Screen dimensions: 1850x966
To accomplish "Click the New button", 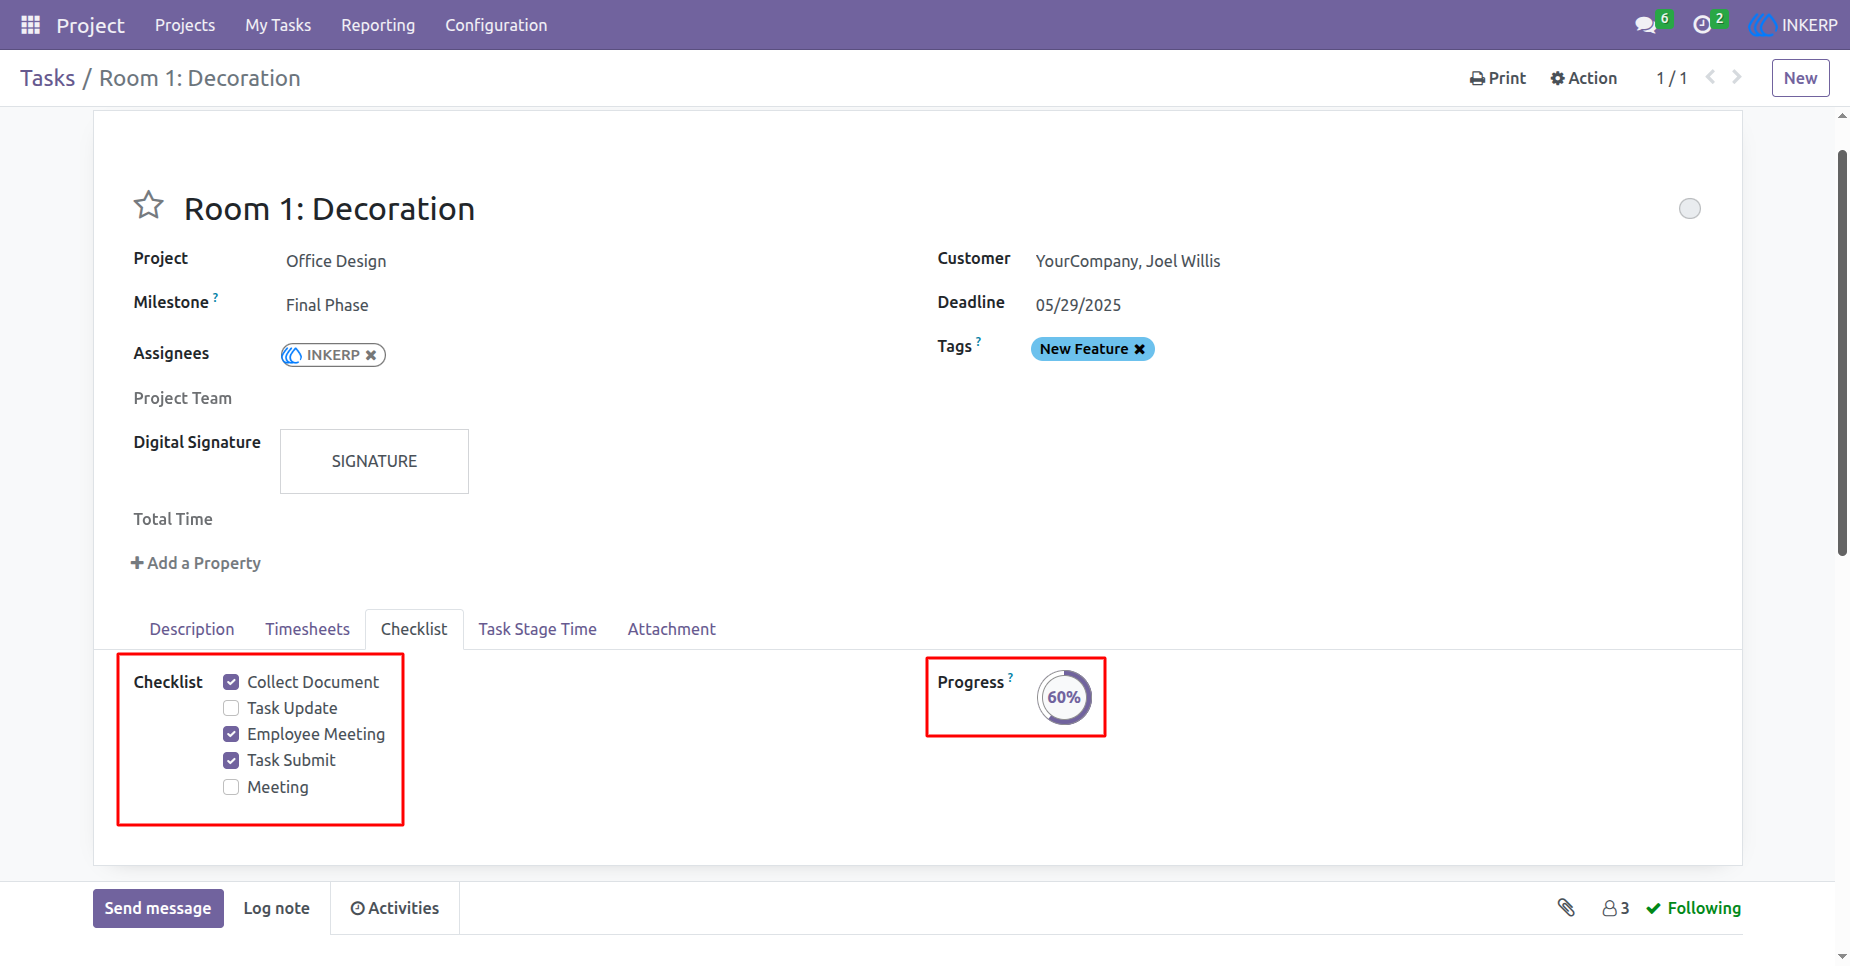I will click(x=1800, y=78).
